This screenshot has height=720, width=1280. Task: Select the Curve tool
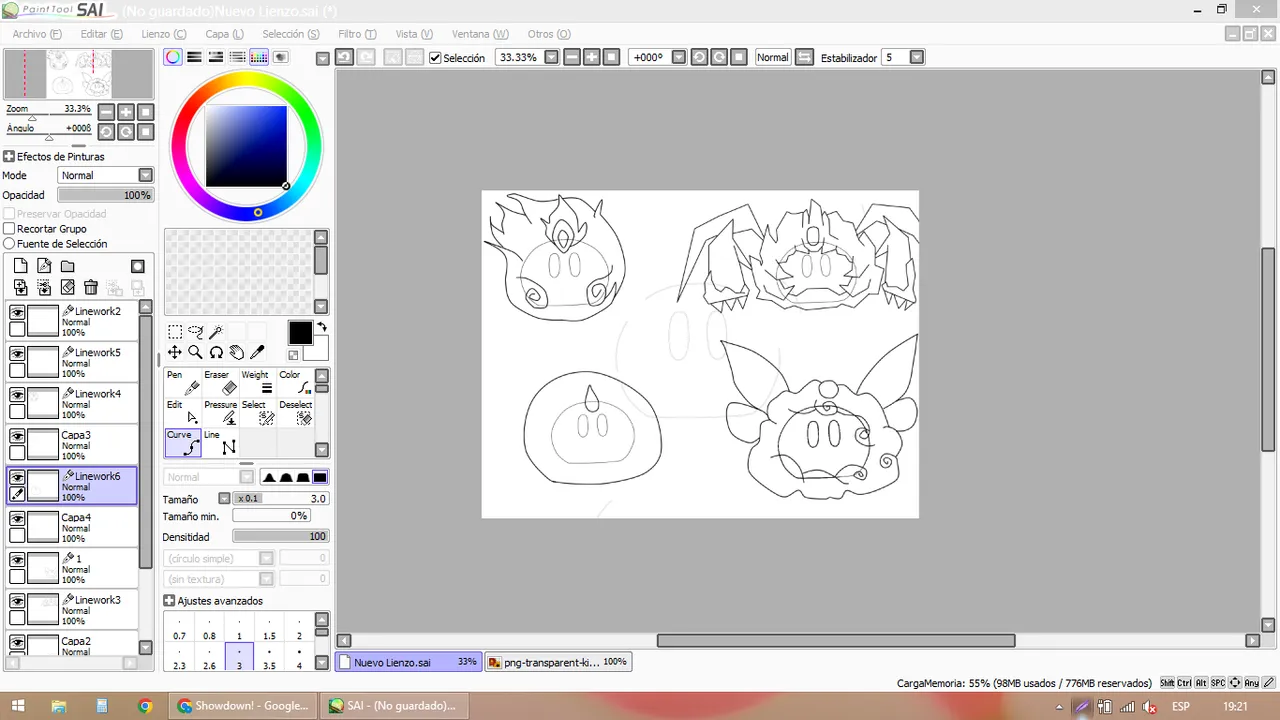183,442
